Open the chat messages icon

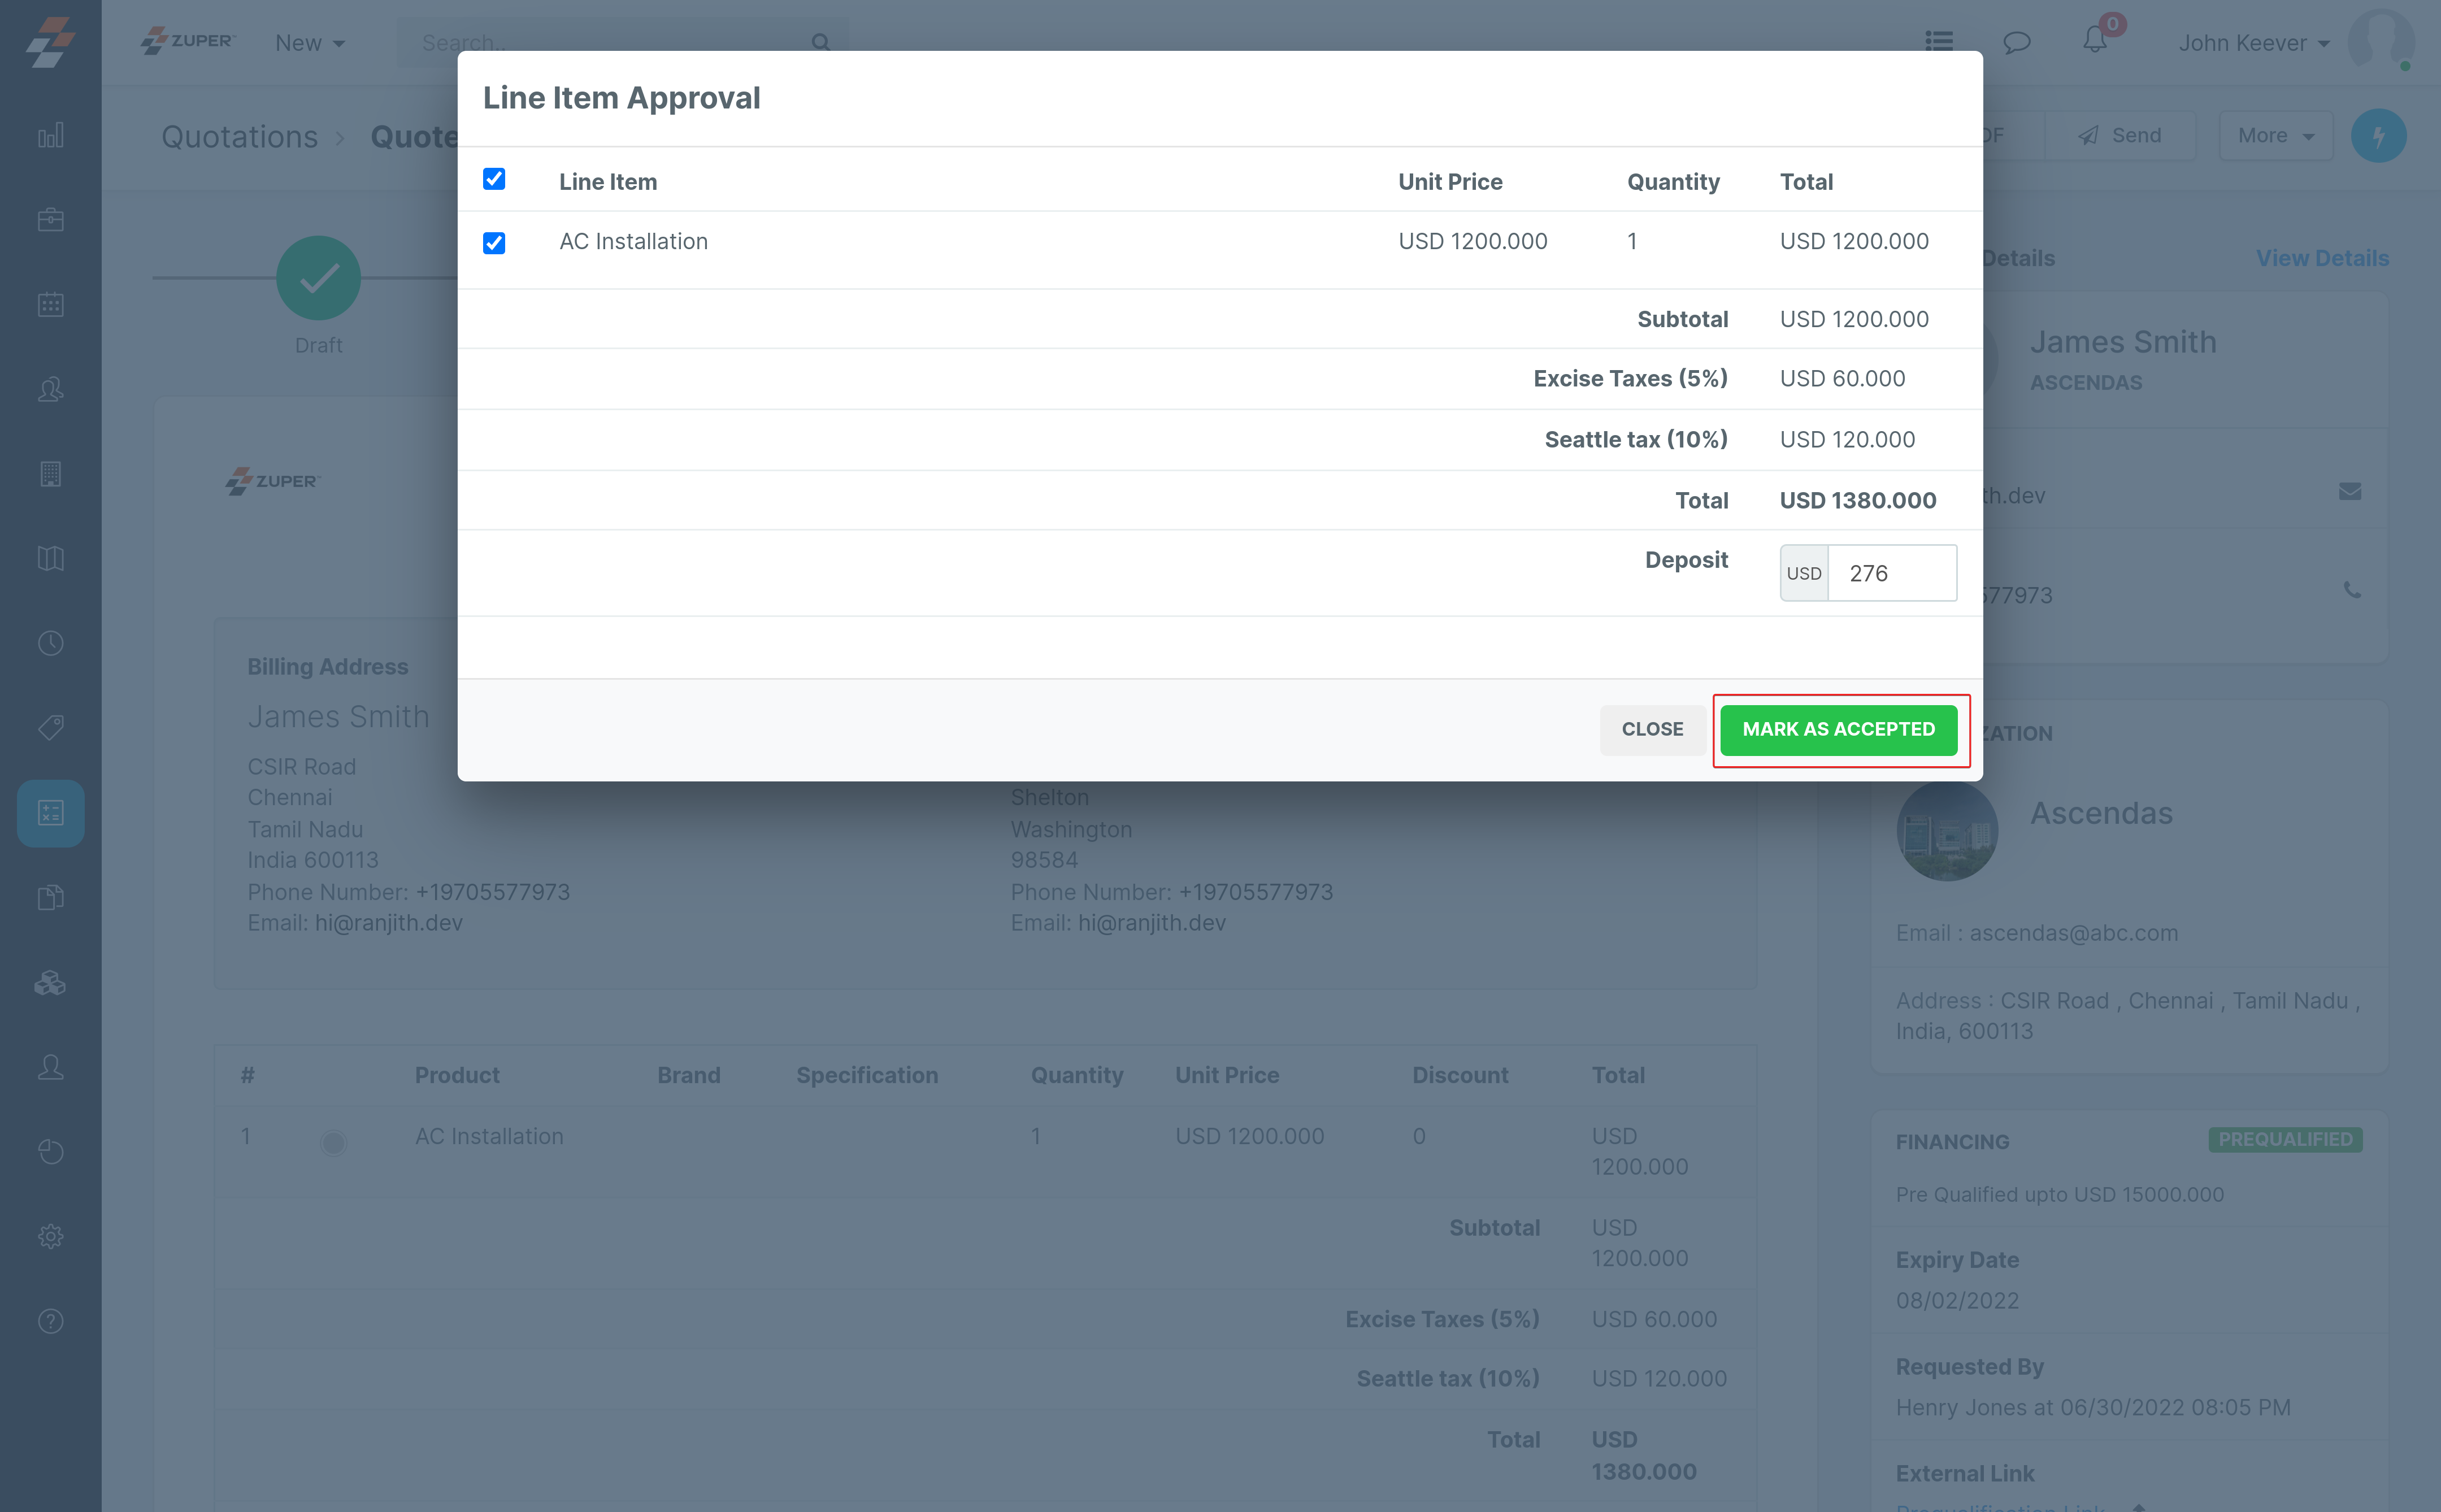click(2016, 42)
